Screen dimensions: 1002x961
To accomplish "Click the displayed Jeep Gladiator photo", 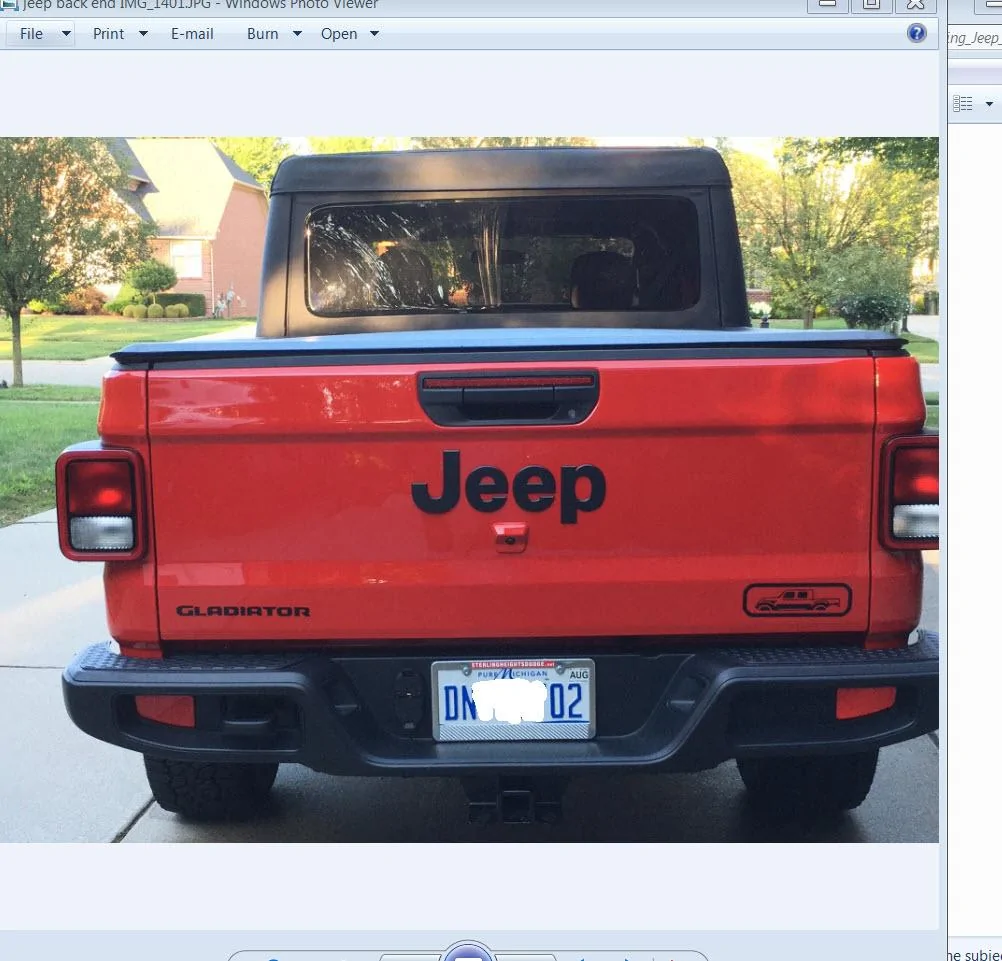I will point(469,489).
